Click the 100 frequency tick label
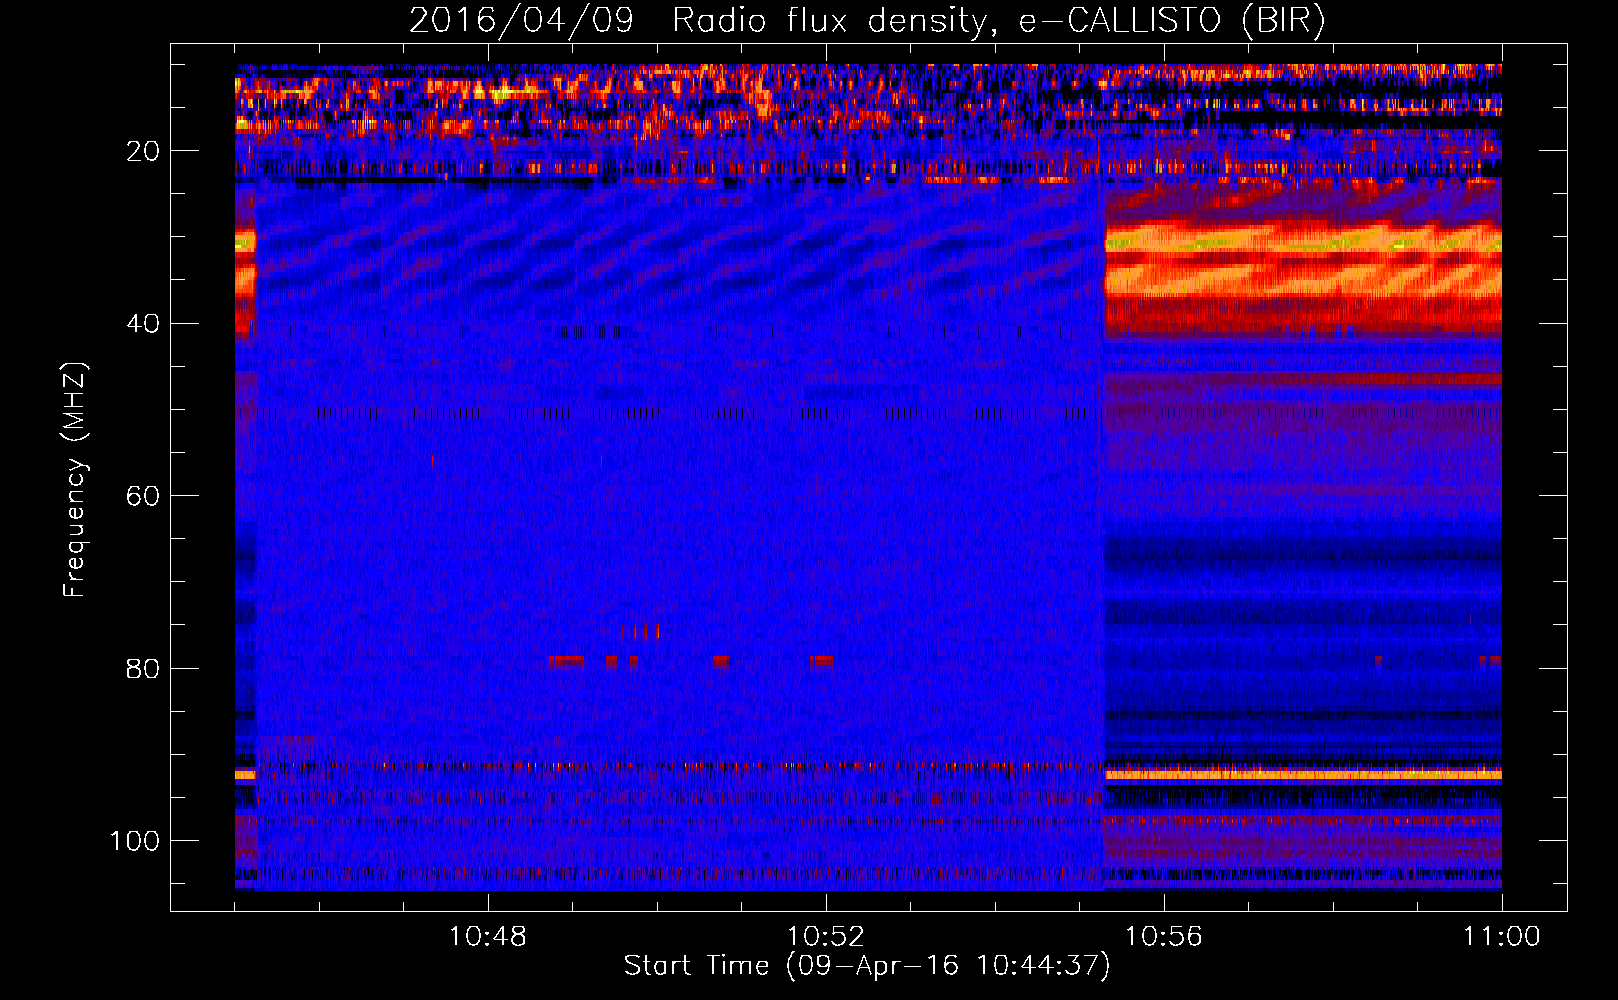 (135, 841)
